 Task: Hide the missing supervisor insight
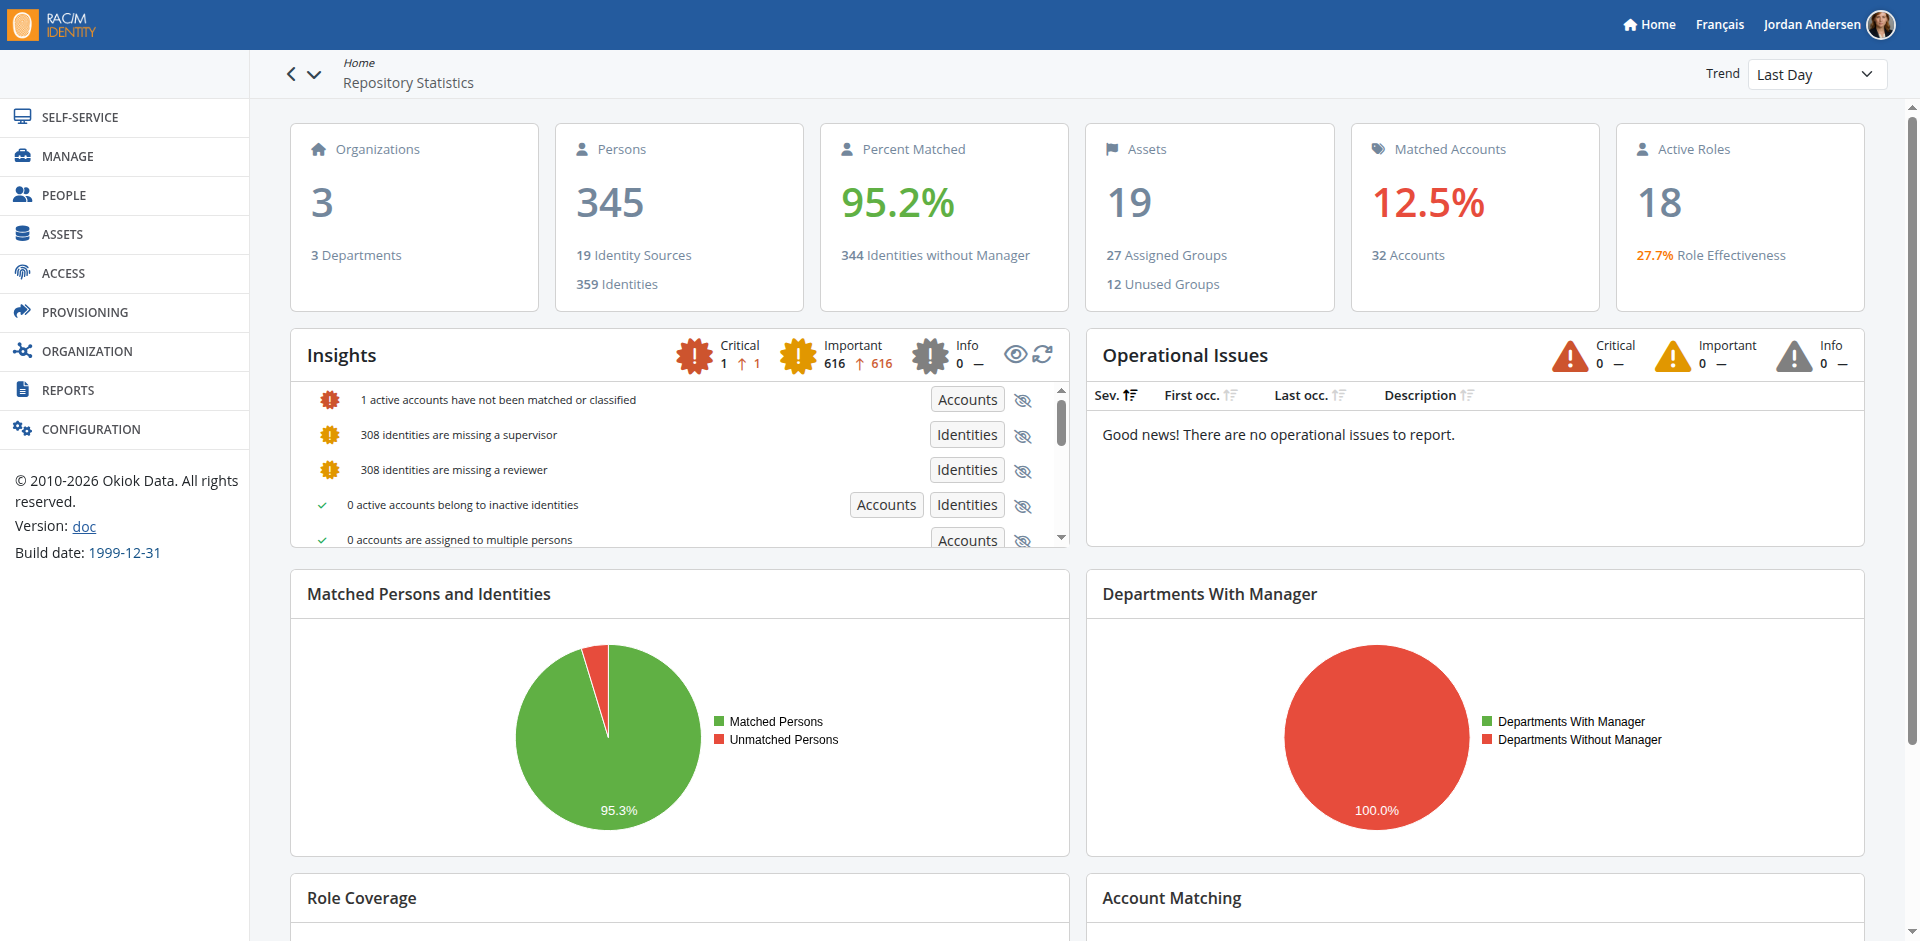[1023, 436]
